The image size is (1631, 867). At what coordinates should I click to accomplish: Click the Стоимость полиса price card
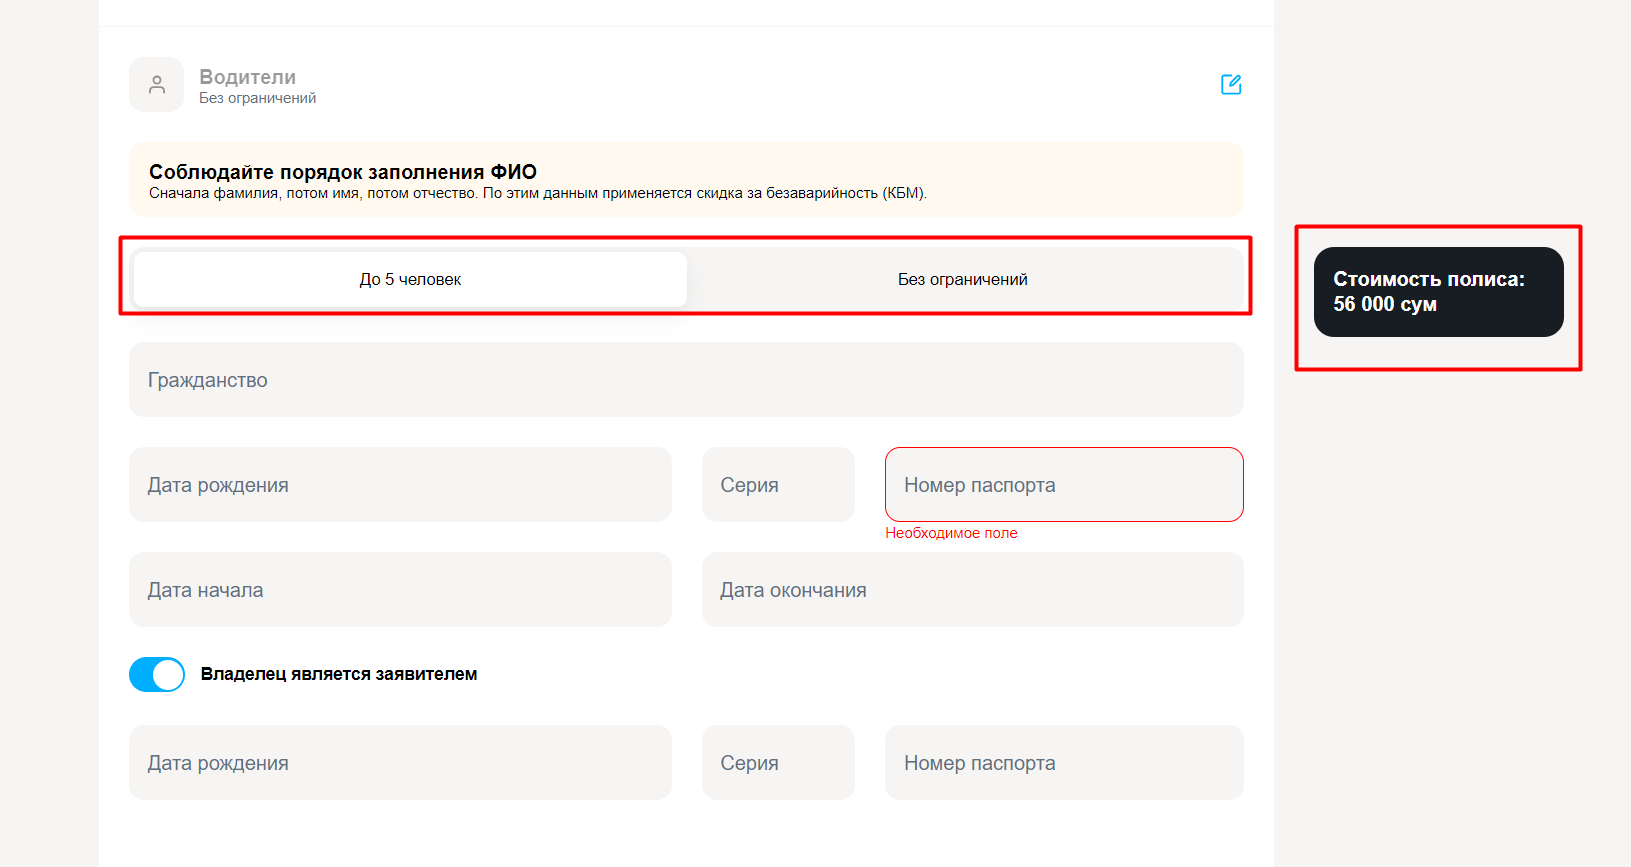pyautogui.click(x=1438, y=292)
